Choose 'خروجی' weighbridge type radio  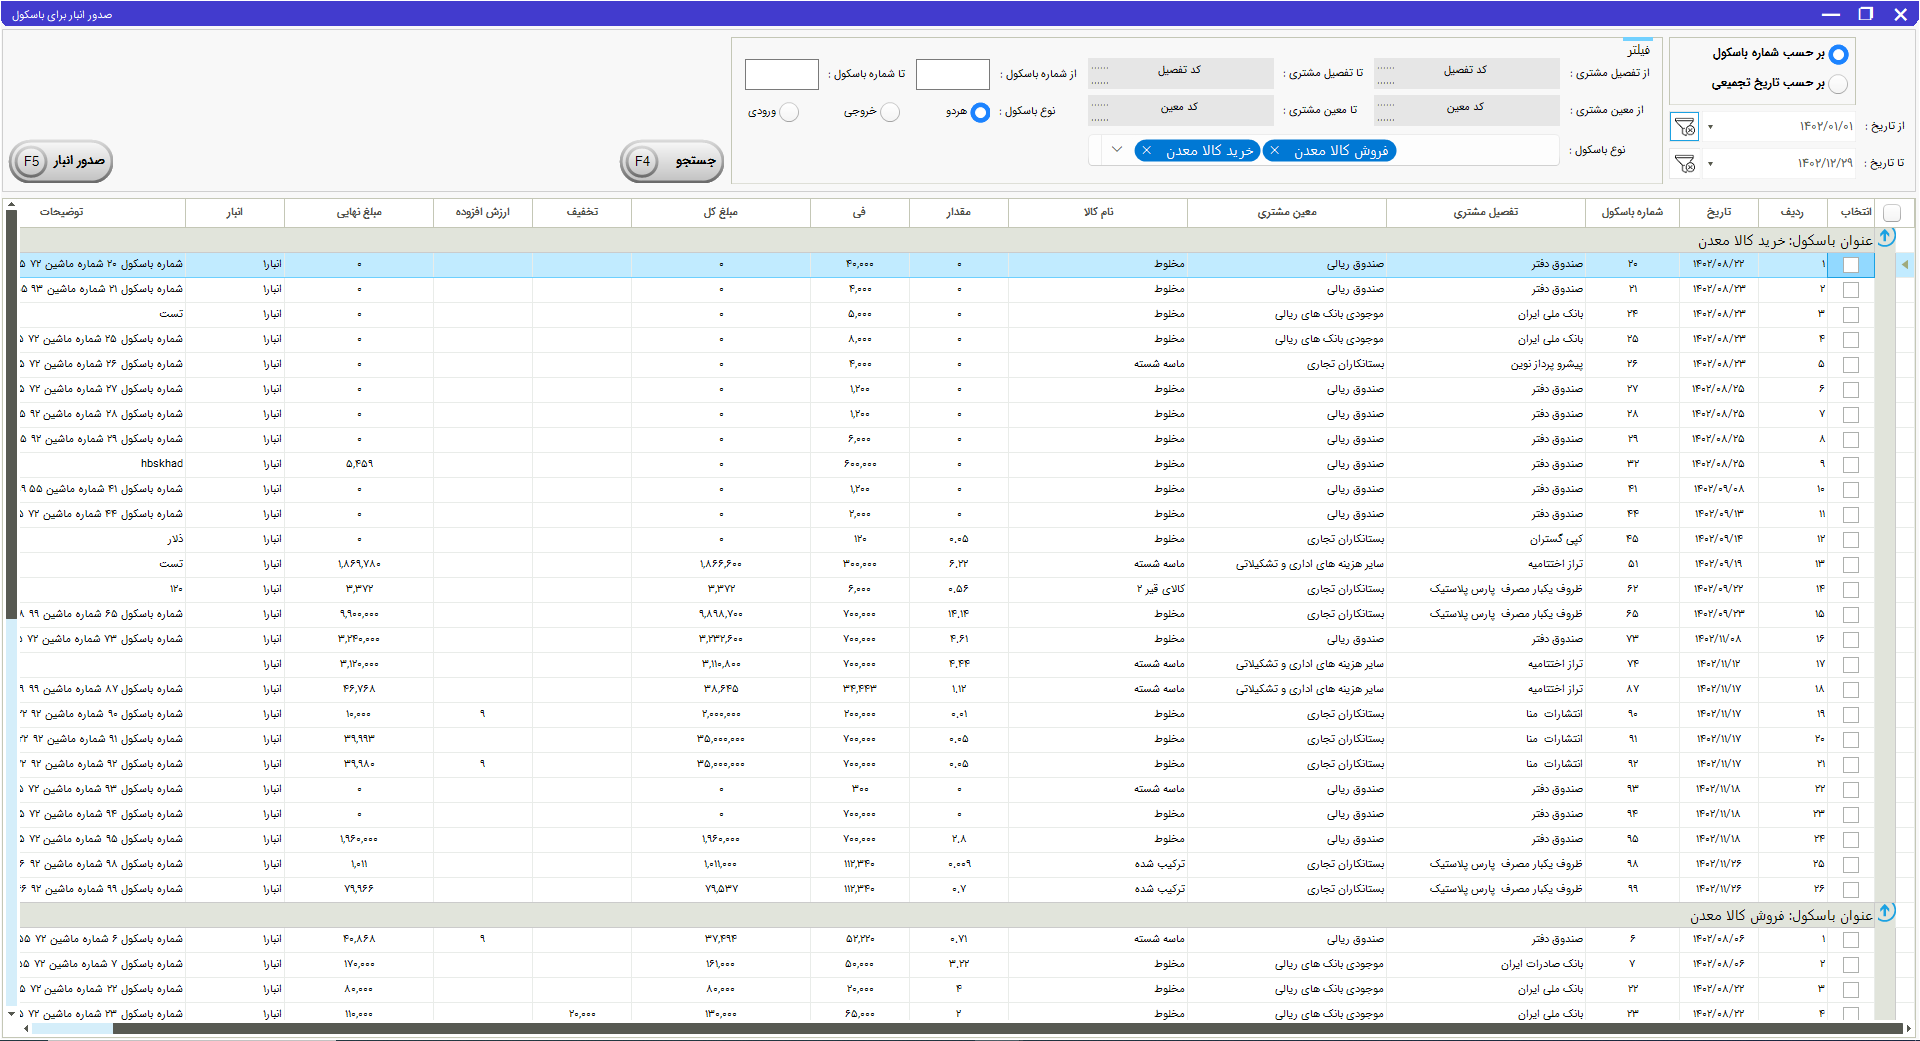[x=890, y=112]
